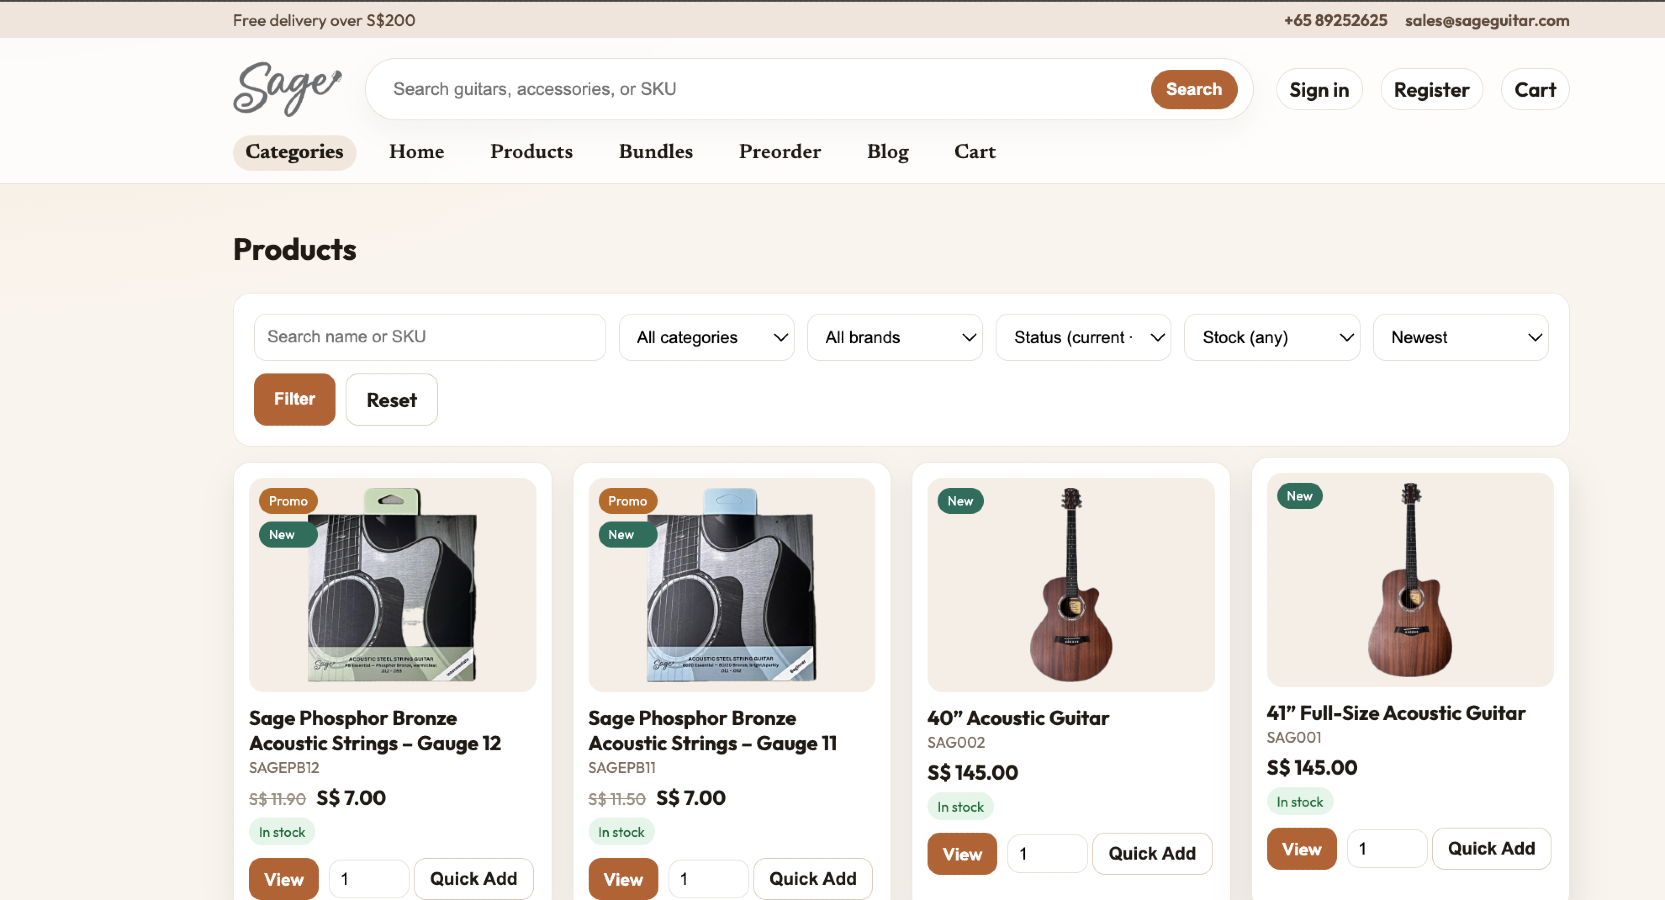The image size is (1665, 900).
Task: Click Sign in
Action: pos(1318,89)
